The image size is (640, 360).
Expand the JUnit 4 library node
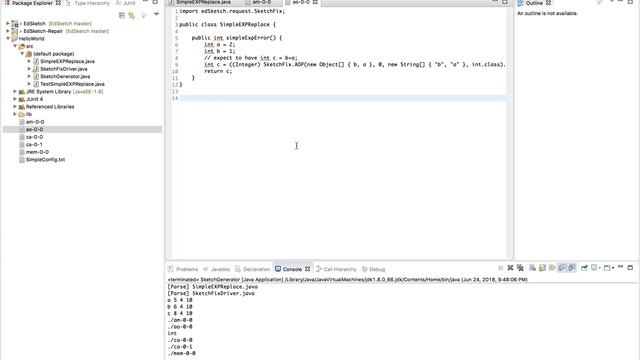click(x=15, y=99)
